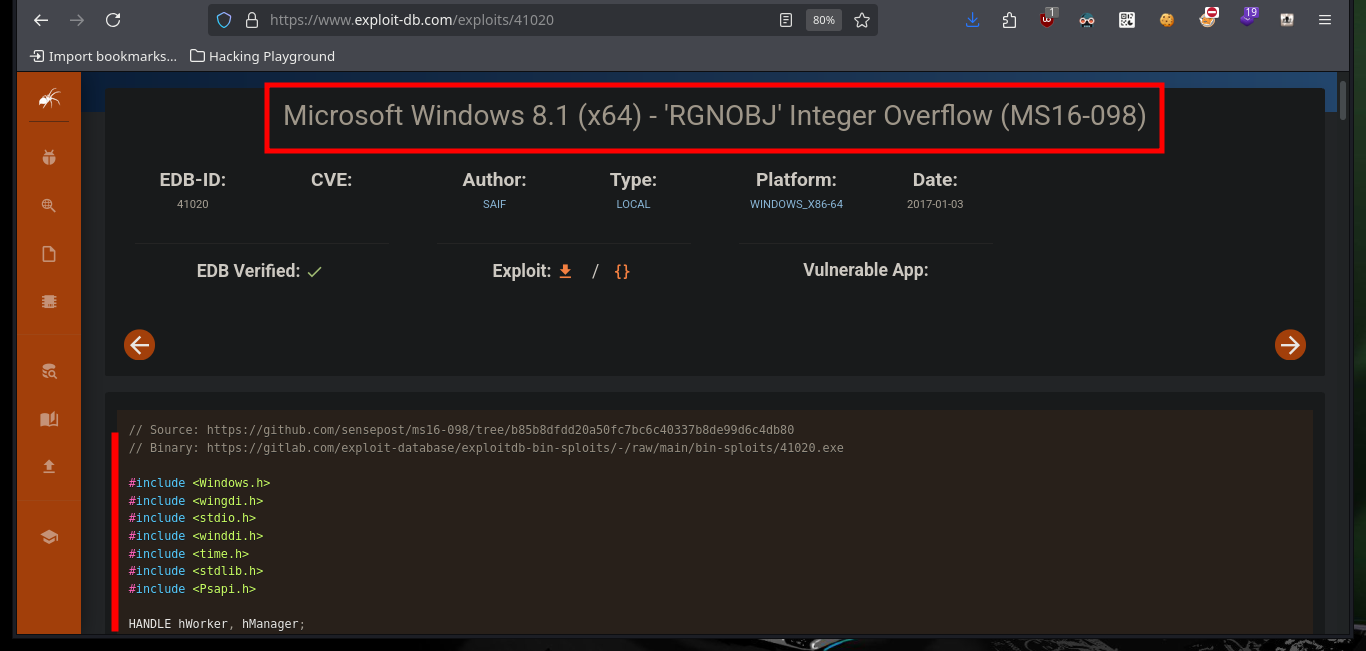Click the SAIF author link
Screen dimensions: 1366x651
pyautogui.click(x=494, y=204)
